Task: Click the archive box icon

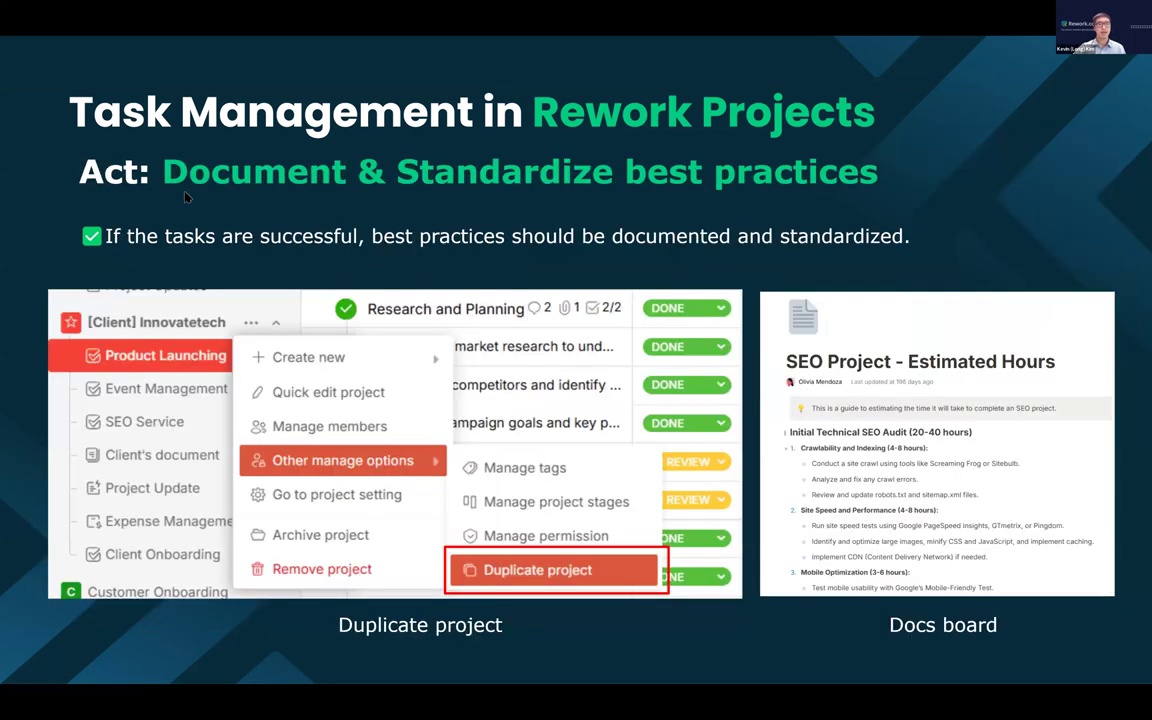Action: click(x=258, y=535)
